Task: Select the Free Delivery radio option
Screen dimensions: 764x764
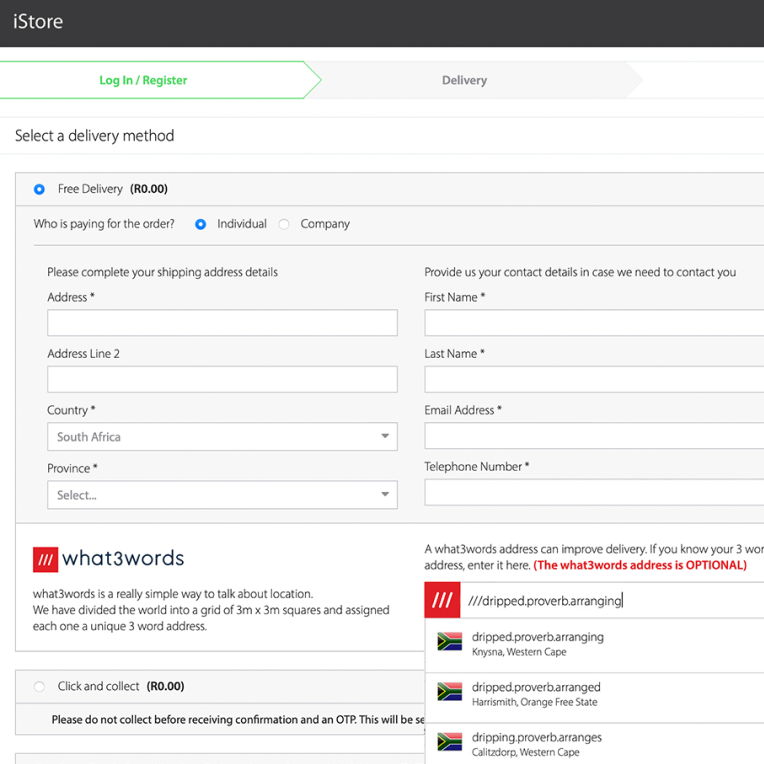Action: tap(39, 189)
